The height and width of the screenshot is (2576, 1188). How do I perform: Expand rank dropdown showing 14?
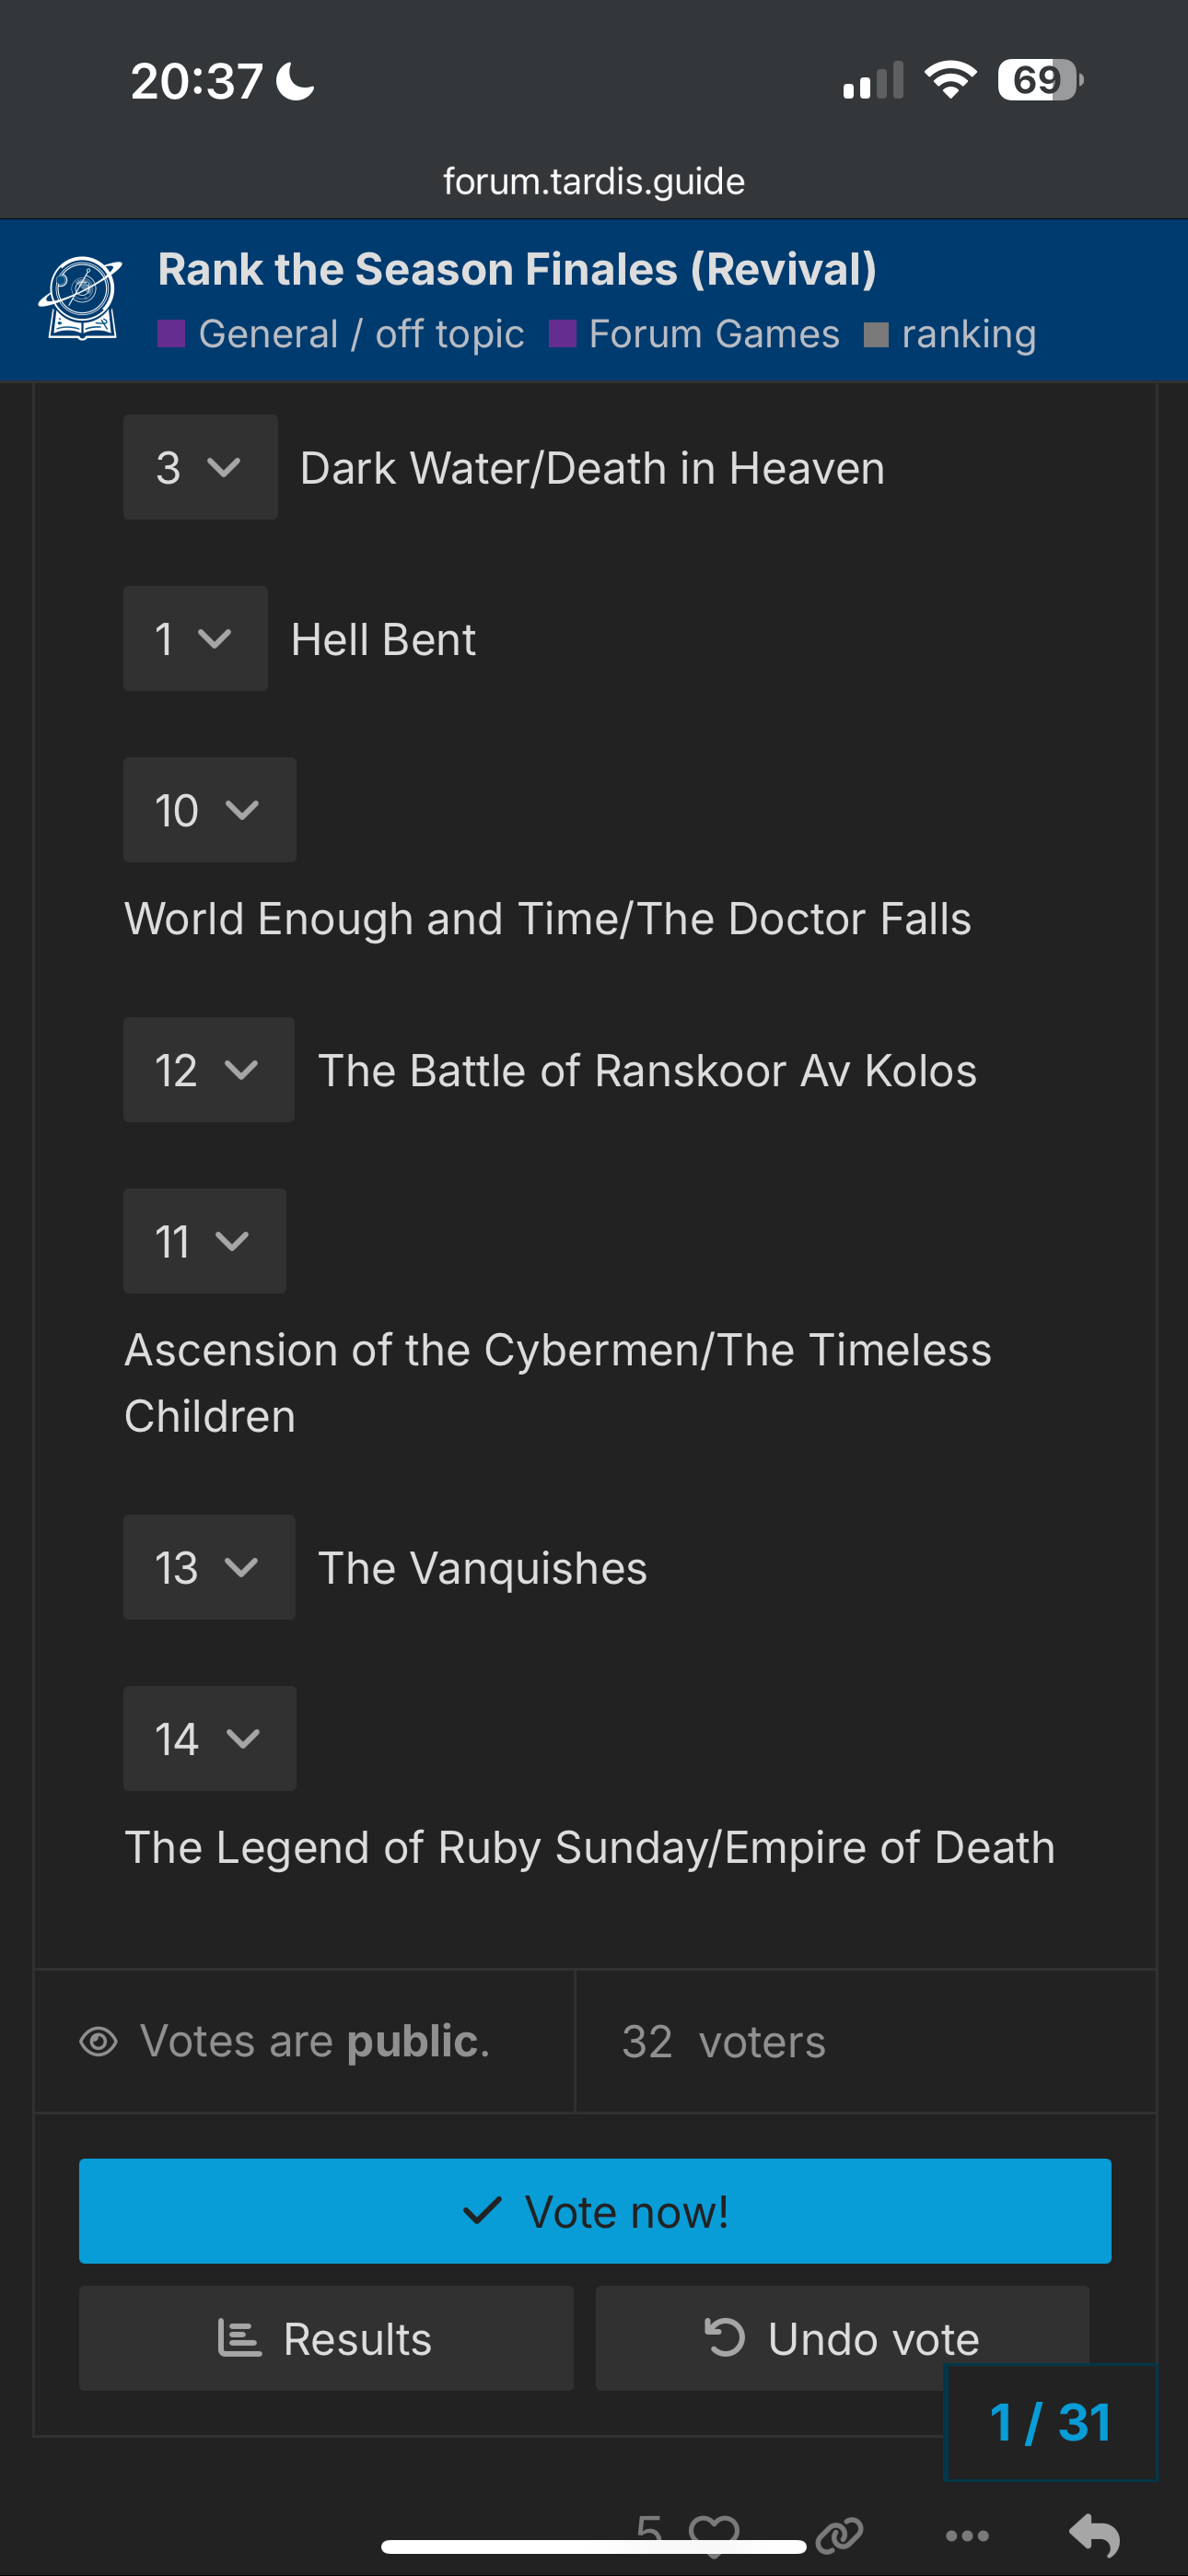[x=209, y=1738]
